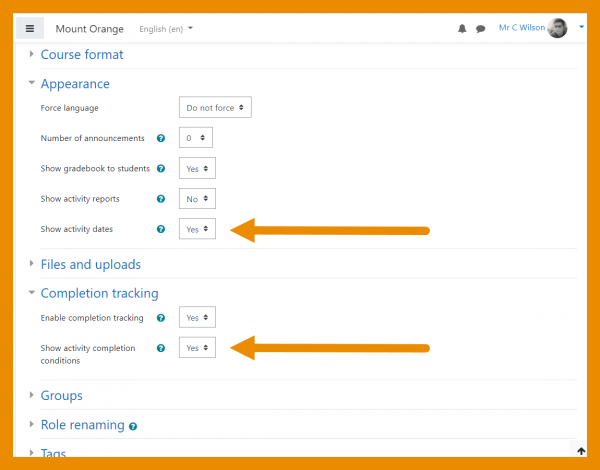This screenshot has width=600, height=470.
Task: Click help icon for Number of announcements
Action: point(161,138)
